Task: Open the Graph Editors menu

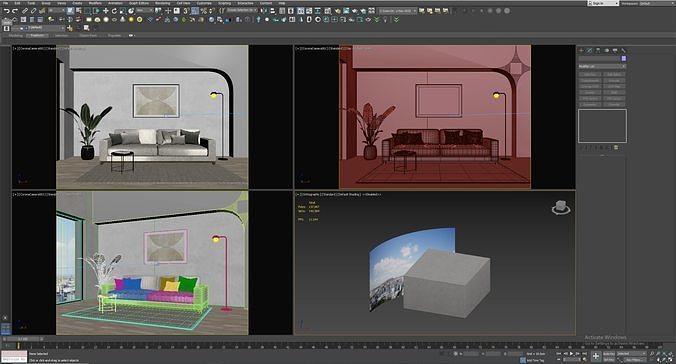Action: (x=139, y=3)
